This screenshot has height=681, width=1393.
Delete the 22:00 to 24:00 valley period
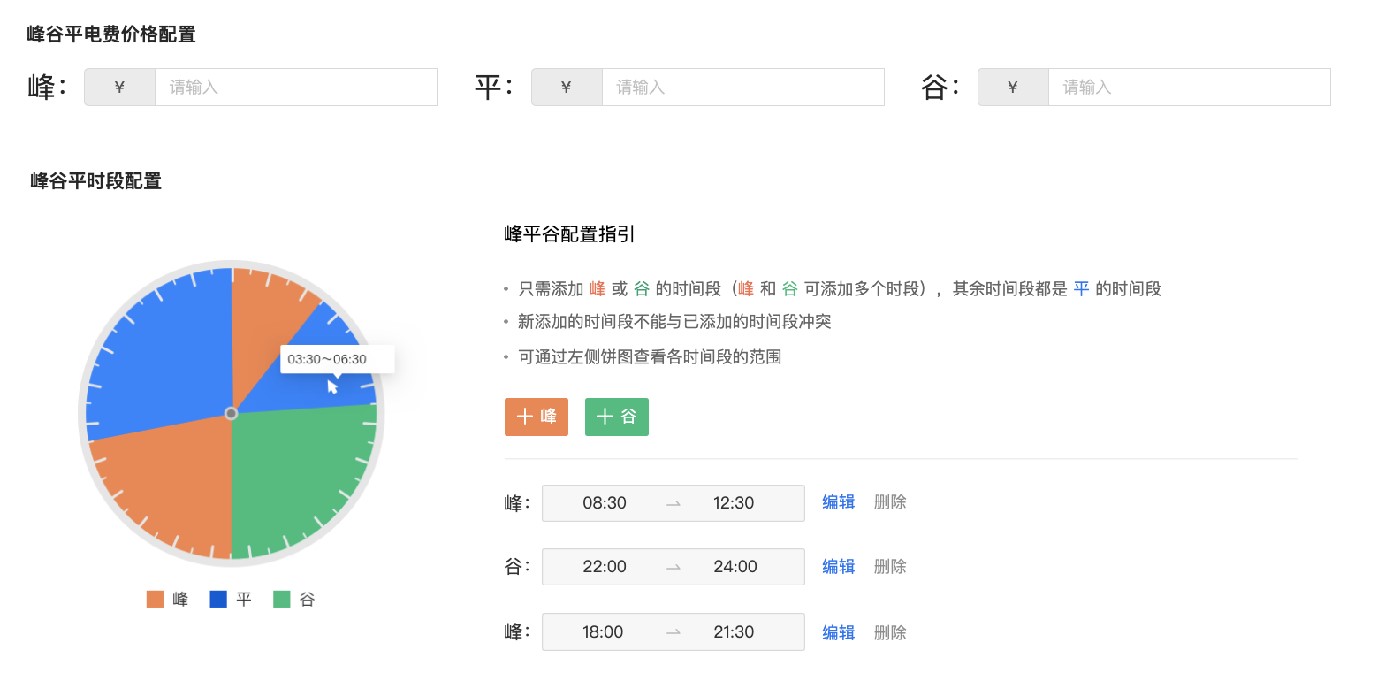[x=890, y=566]
